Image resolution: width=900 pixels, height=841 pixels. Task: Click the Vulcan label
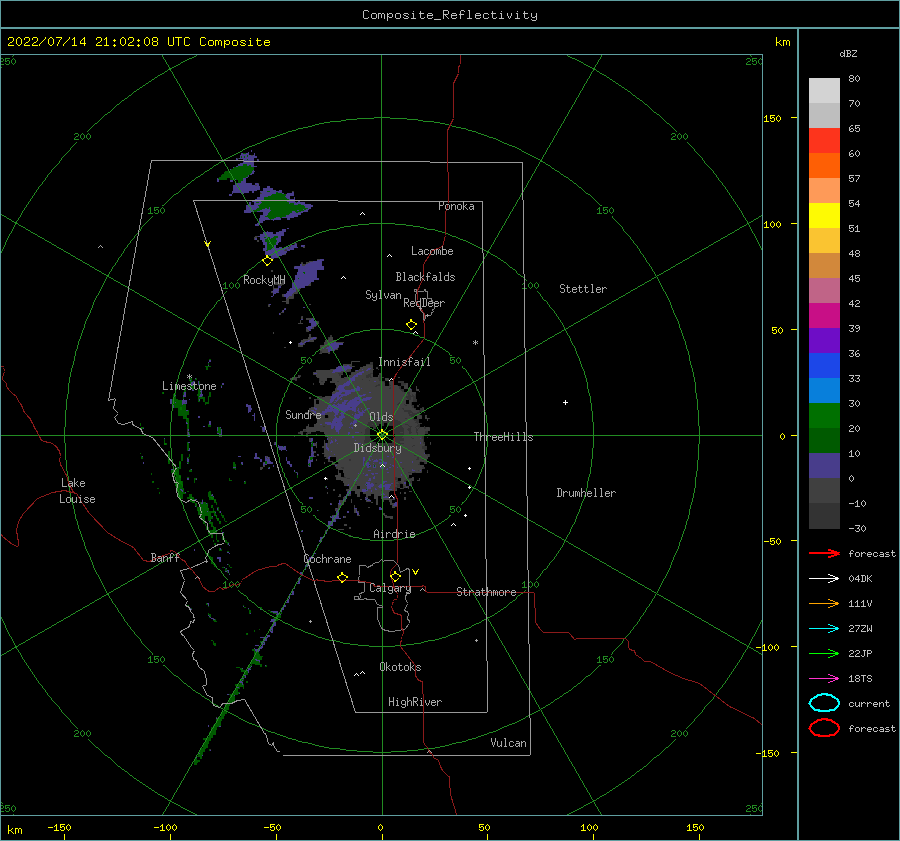(x=508, y=743)
